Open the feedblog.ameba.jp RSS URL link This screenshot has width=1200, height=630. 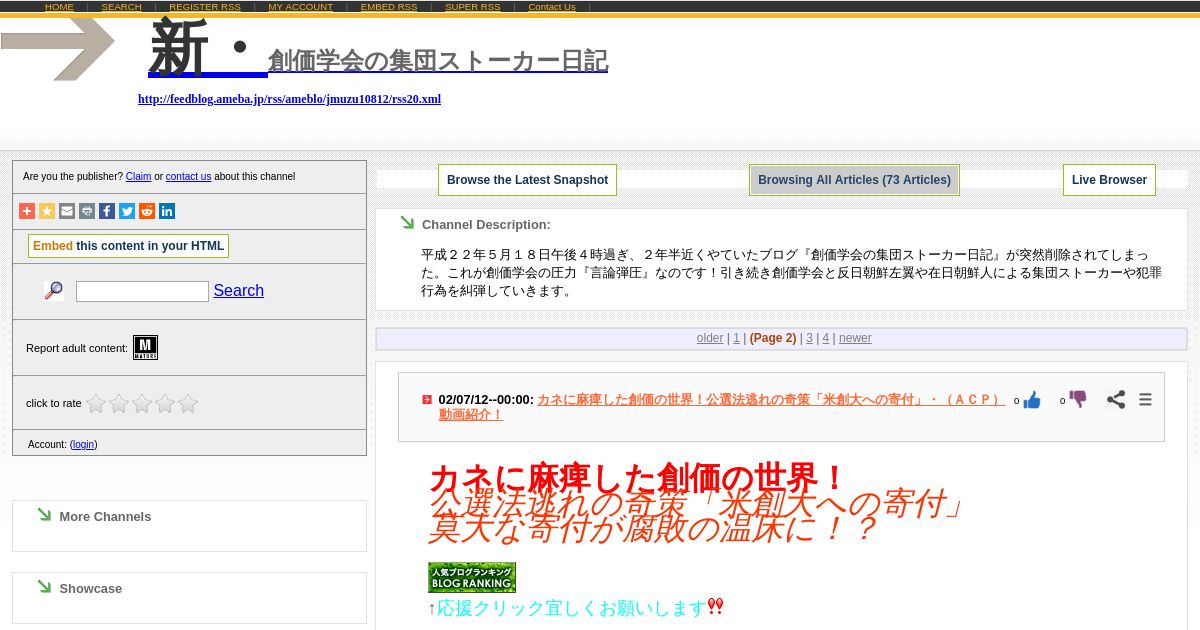coord(289,99)
